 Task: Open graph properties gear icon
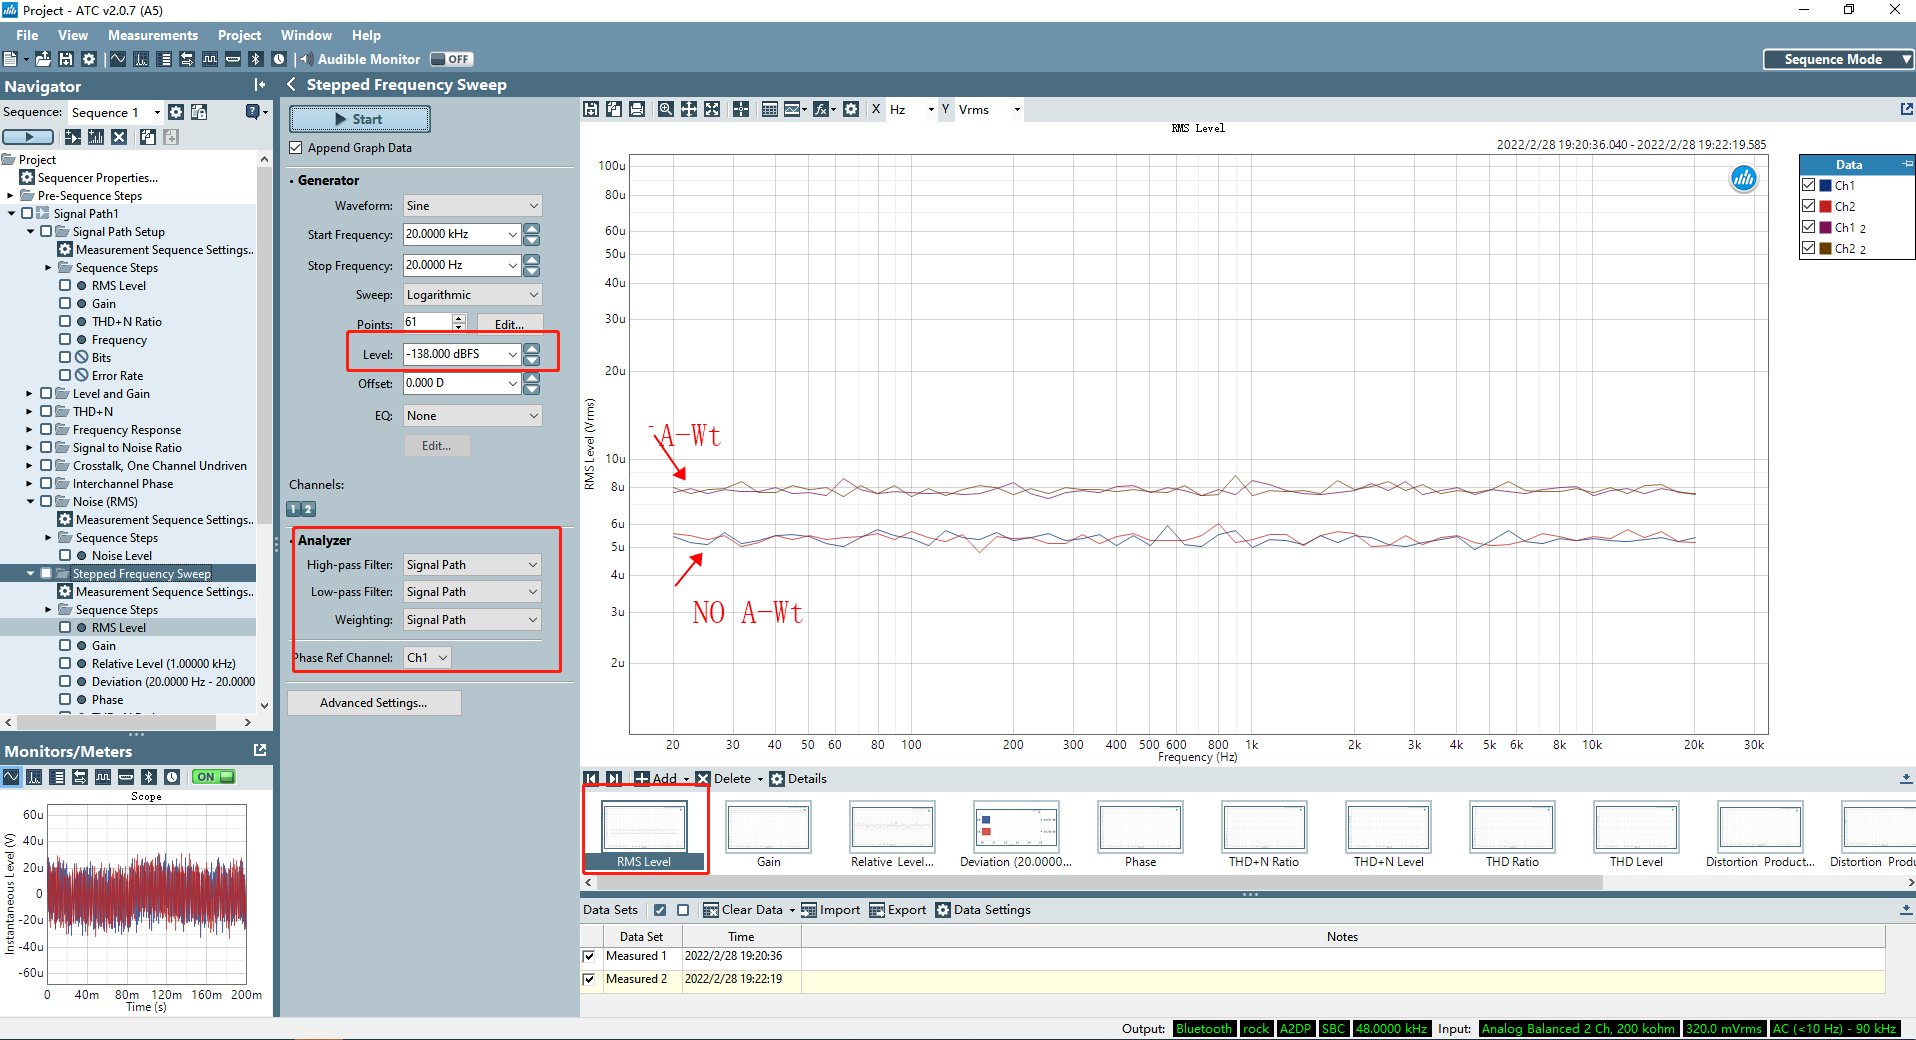tap(851, 109)
